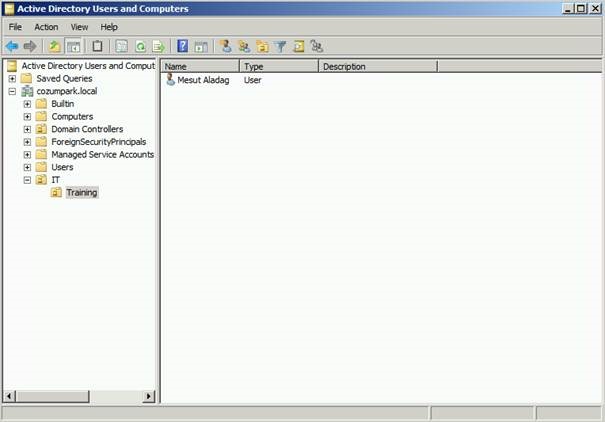Viewport: 605px width, 422px height.
Task: Sort by the Name column header
Action: tap(200, 66)
